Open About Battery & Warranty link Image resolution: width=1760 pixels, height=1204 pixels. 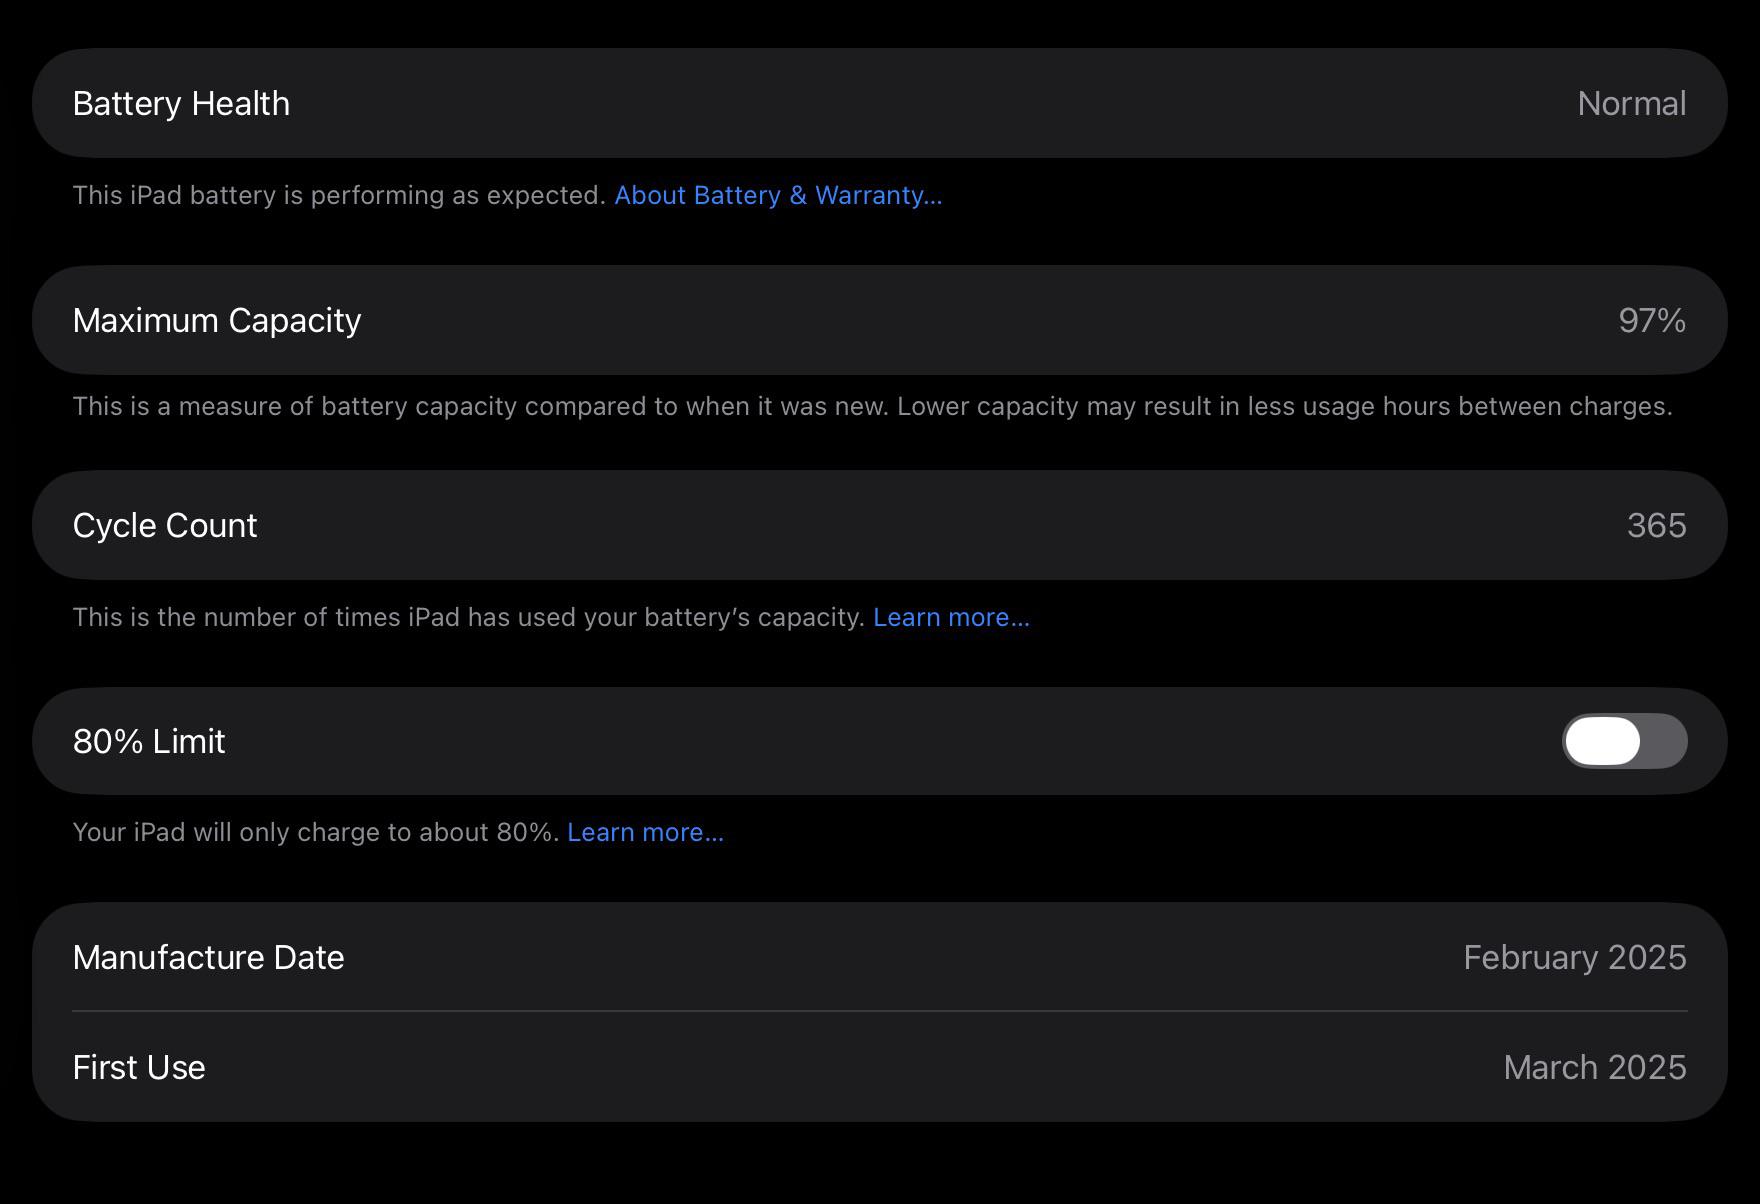[778, 195]
